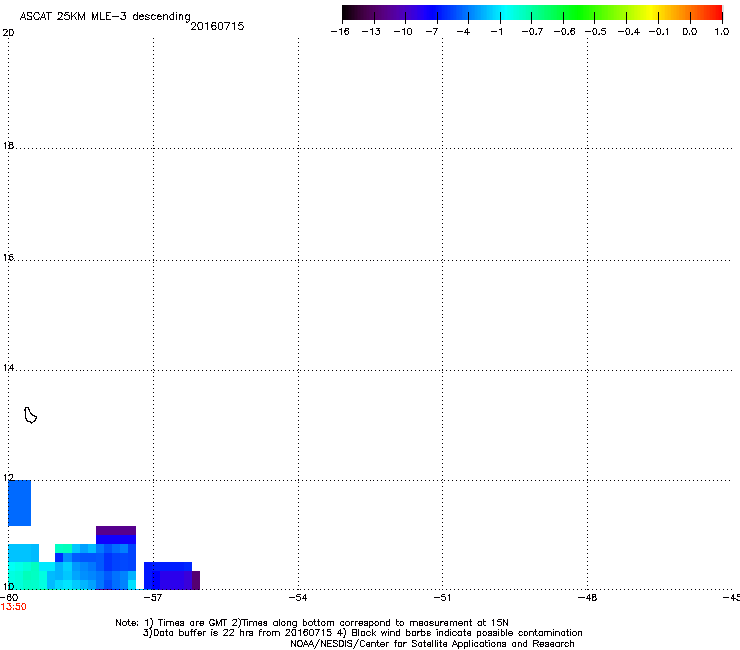Image resolution: width=740 pixels, height=650 pixels.
Task: Click the longitude label -48
Action: click(588, 598)
